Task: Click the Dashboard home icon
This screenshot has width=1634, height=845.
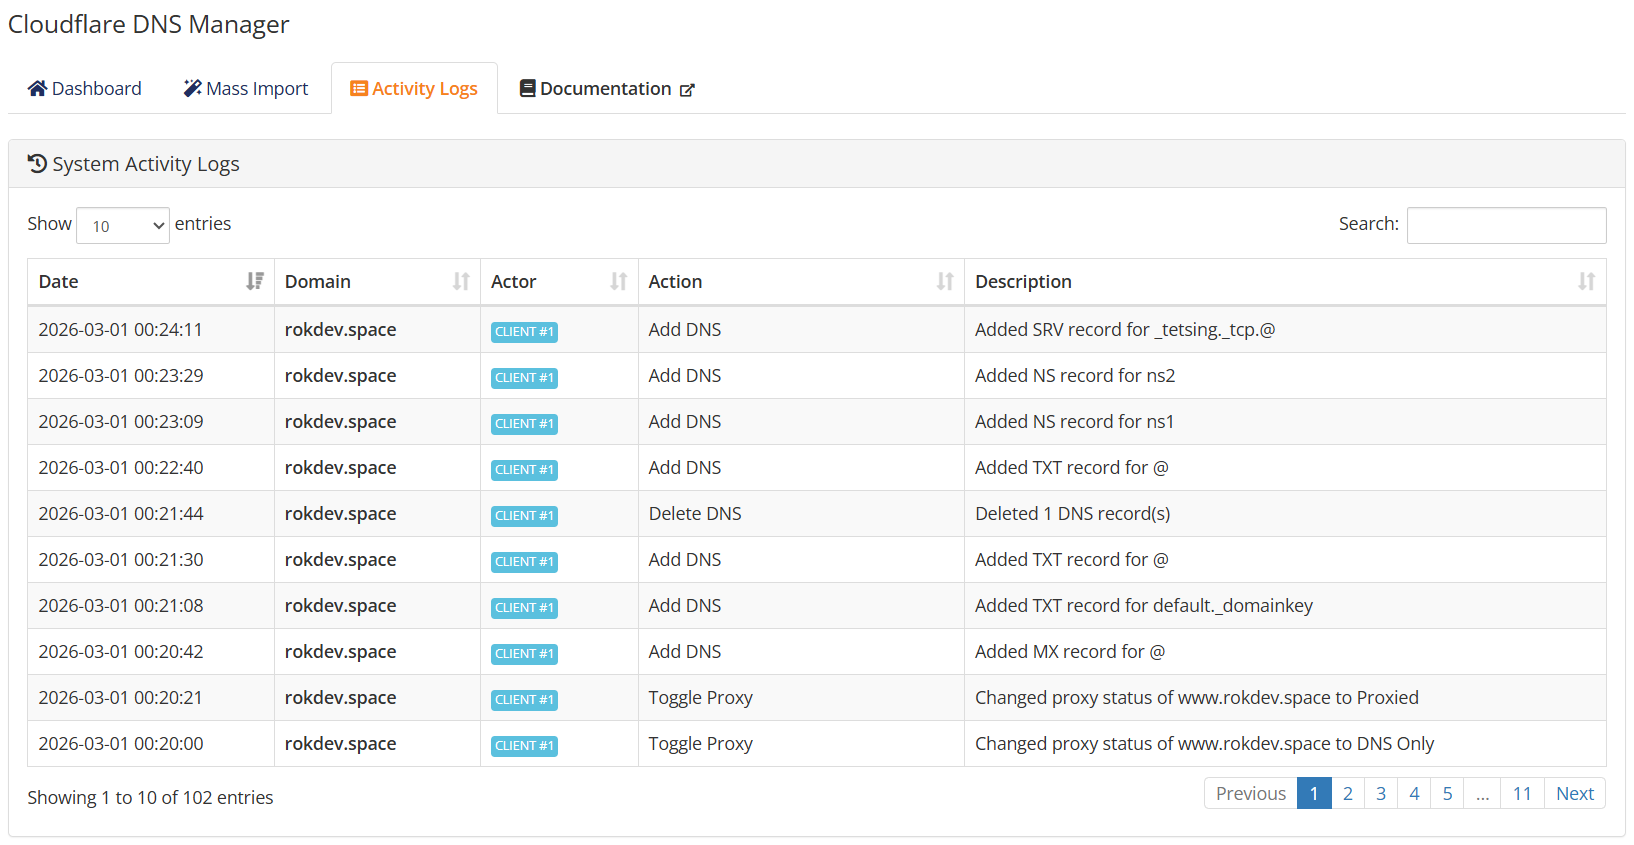Action: pyautogui.click(x=37, y=88)
